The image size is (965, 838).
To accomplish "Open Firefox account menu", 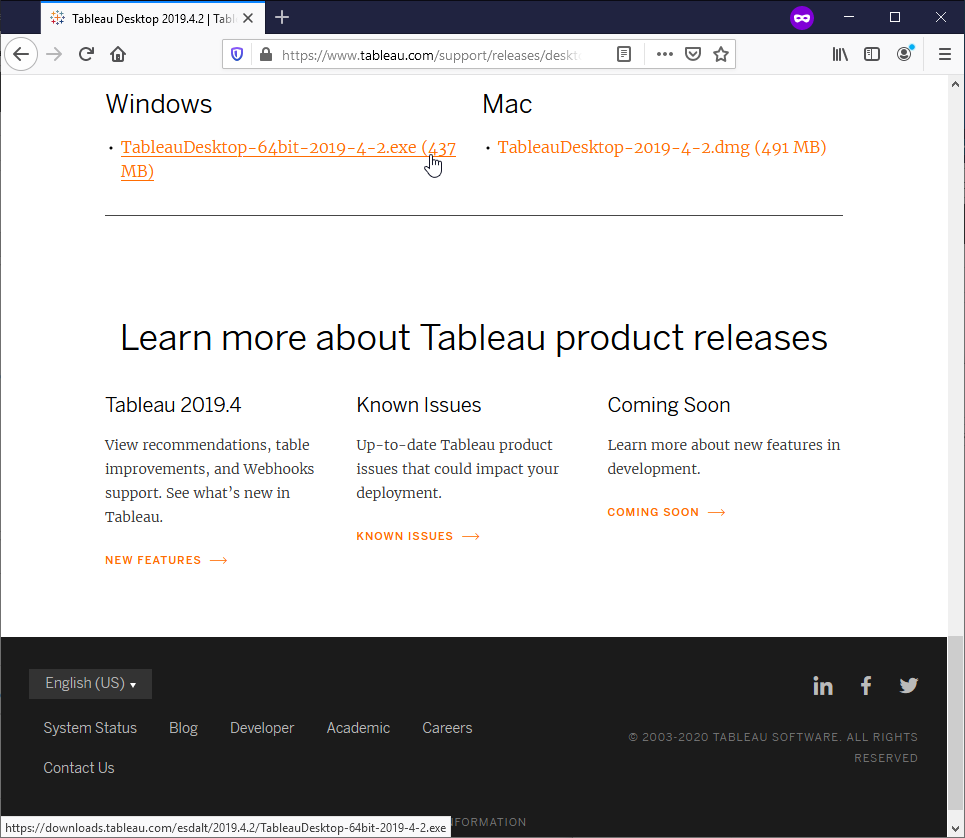I will 904,55.
